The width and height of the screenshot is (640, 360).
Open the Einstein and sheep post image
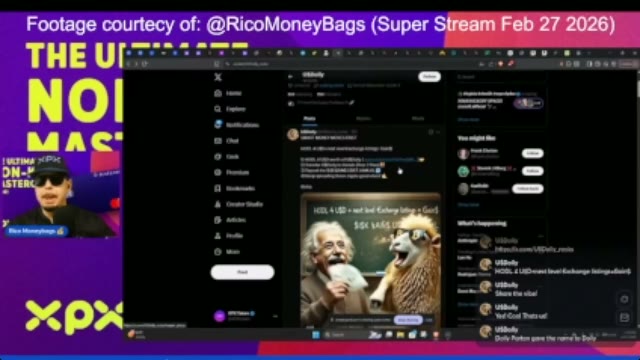point(371,259)
